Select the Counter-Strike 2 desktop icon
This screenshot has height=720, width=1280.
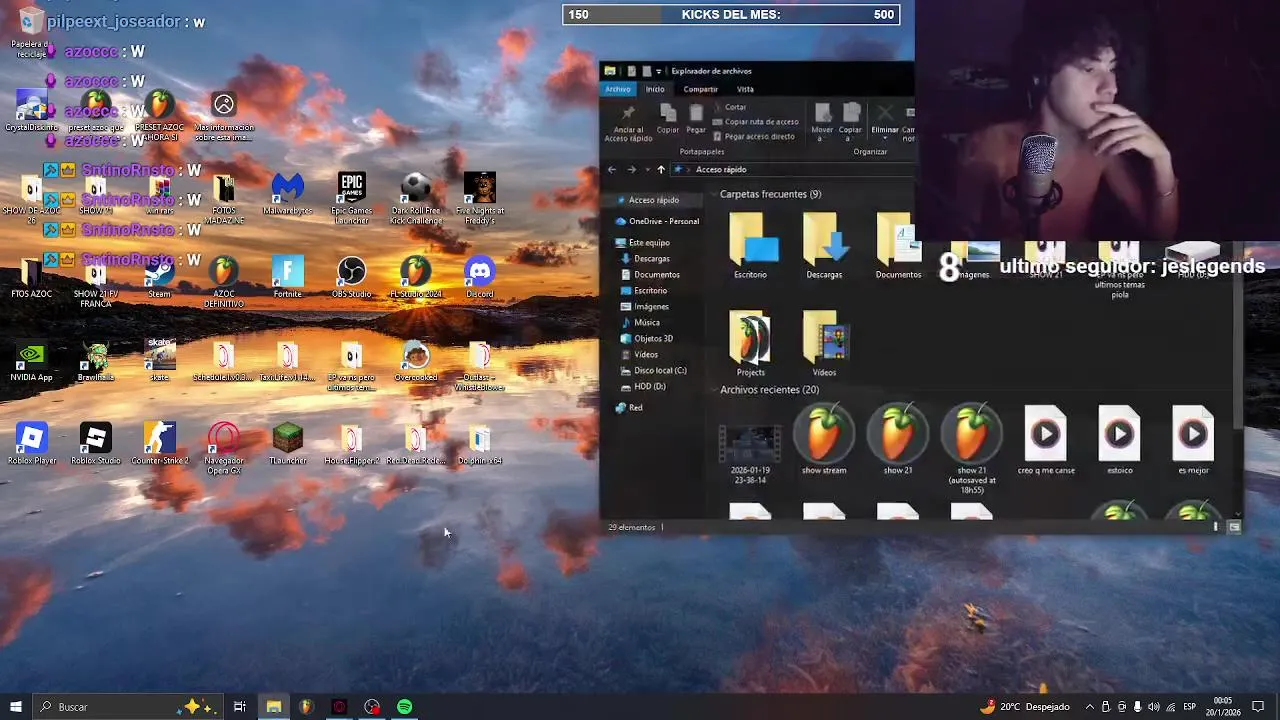point(159,444)
